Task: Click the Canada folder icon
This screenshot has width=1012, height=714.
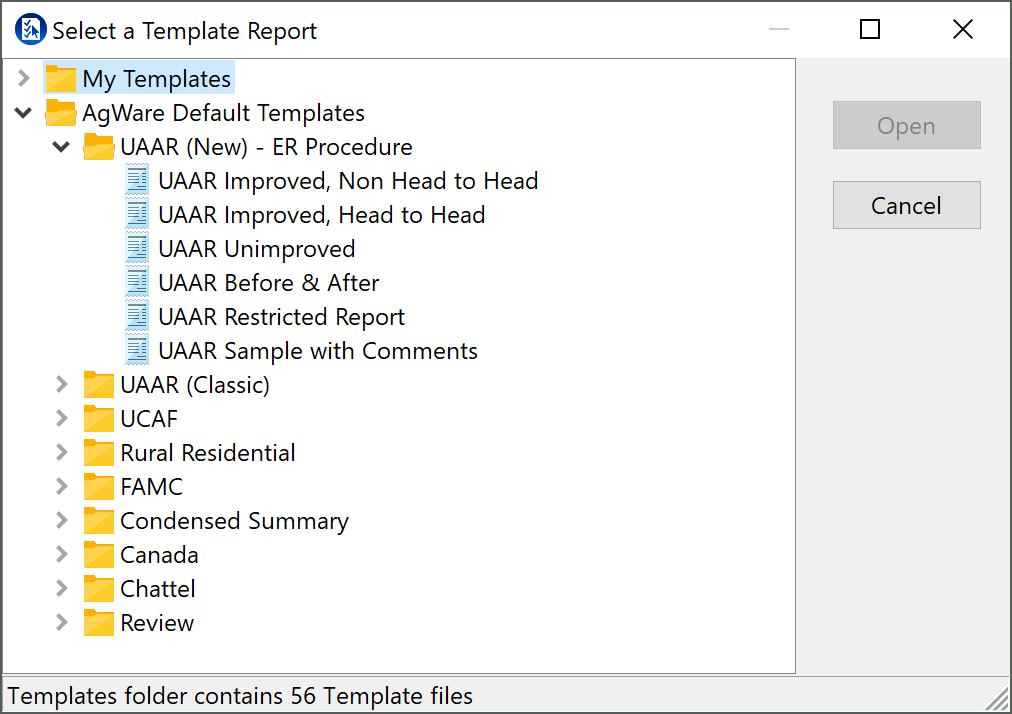Action: pyautogui.click(x=98, y=555)
